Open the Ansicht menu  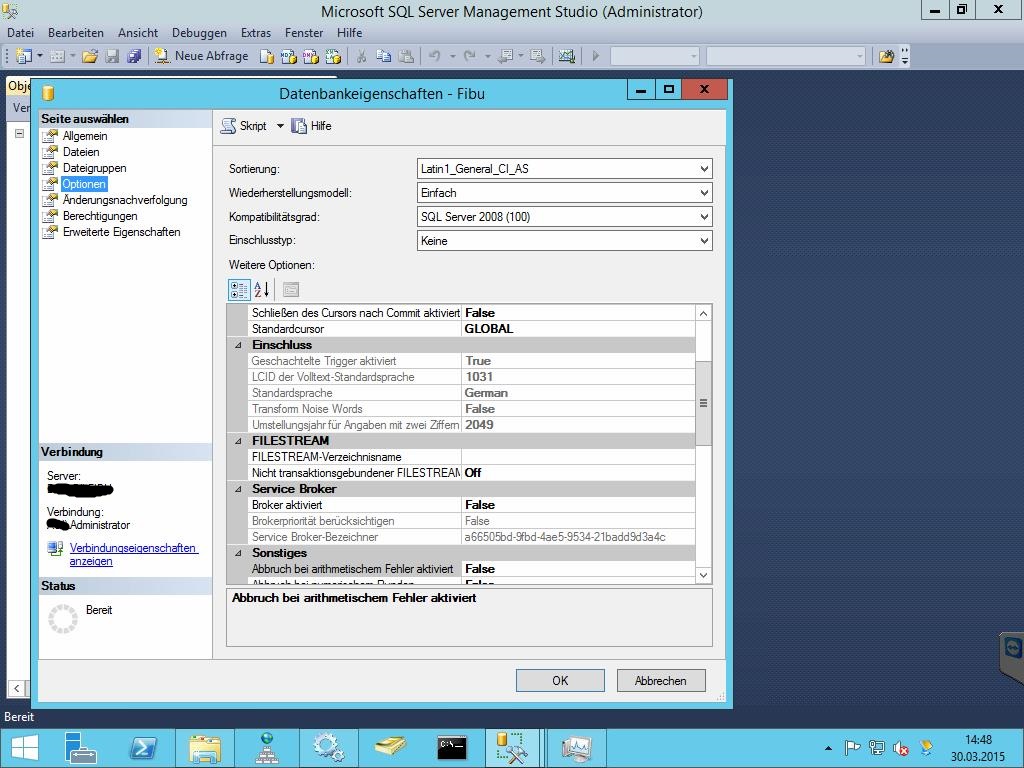click(138, 33)
